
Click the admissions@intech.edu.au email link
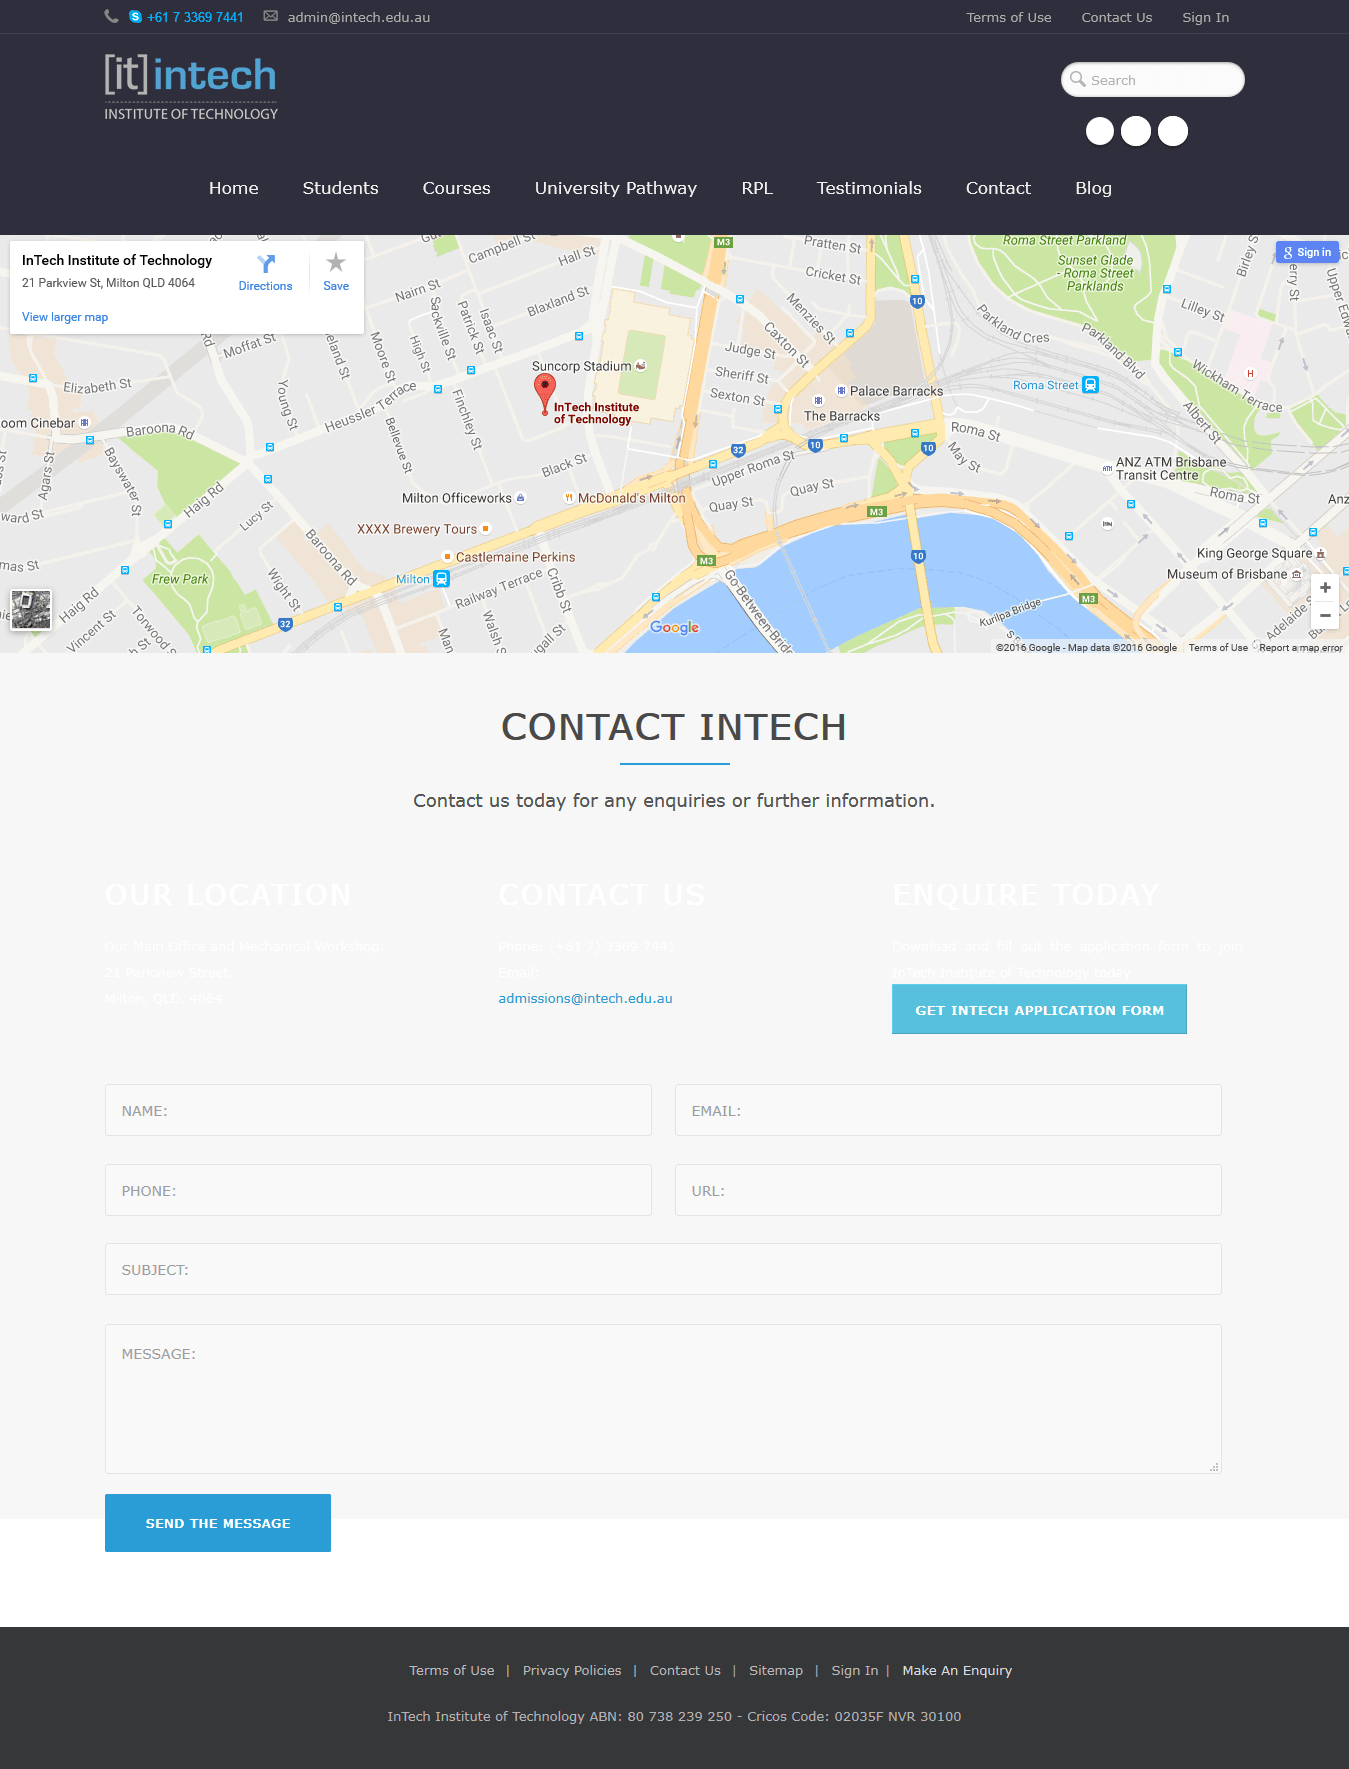[x=585, y=998]
